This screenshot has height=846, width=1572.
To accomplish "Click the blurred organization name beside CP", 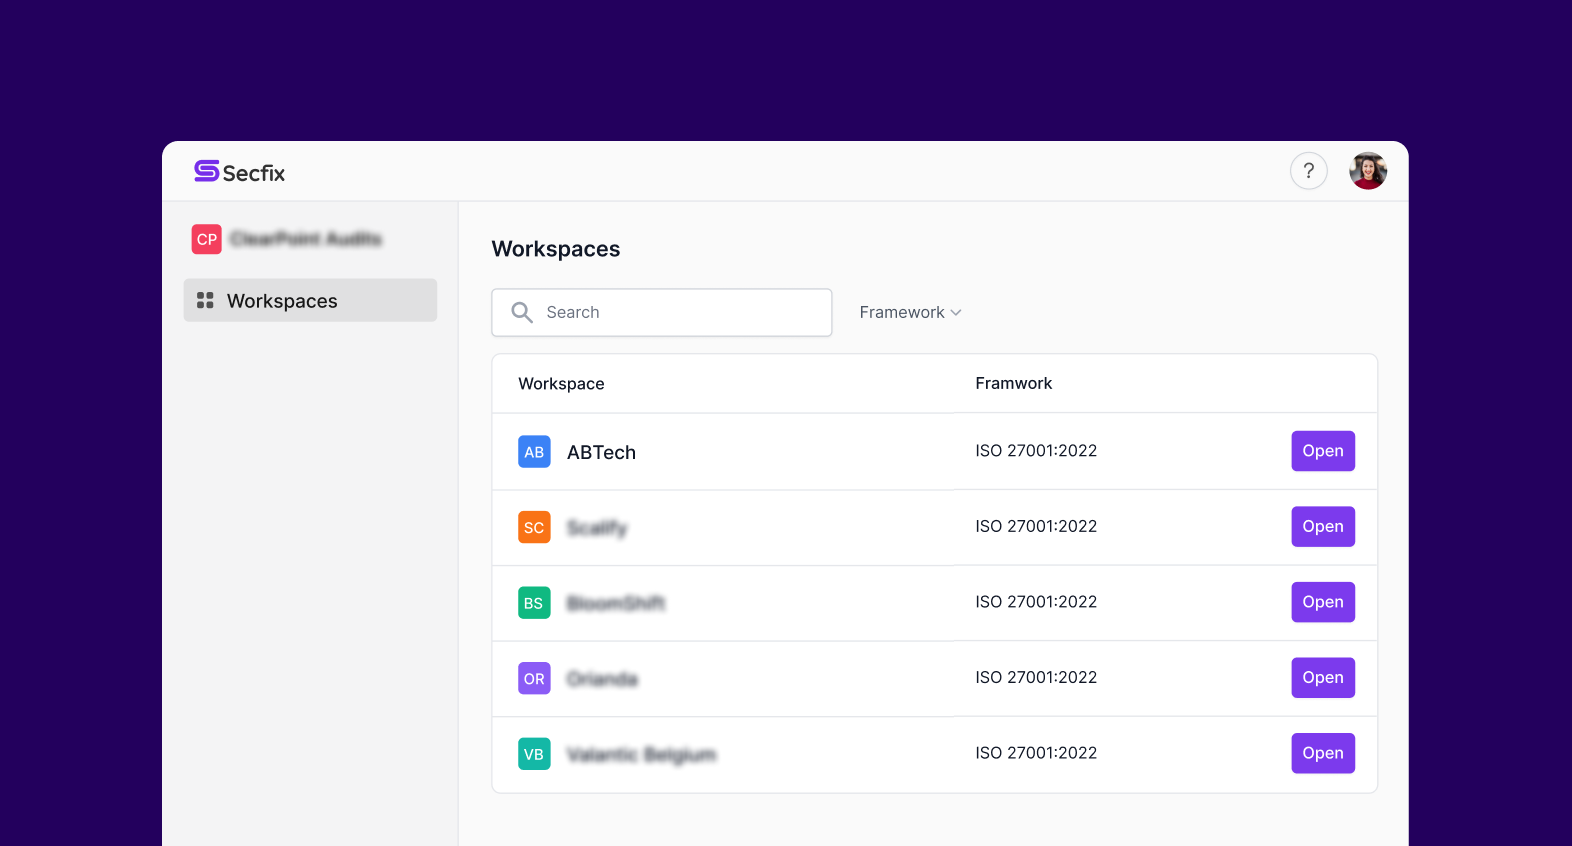I will 306,239.
